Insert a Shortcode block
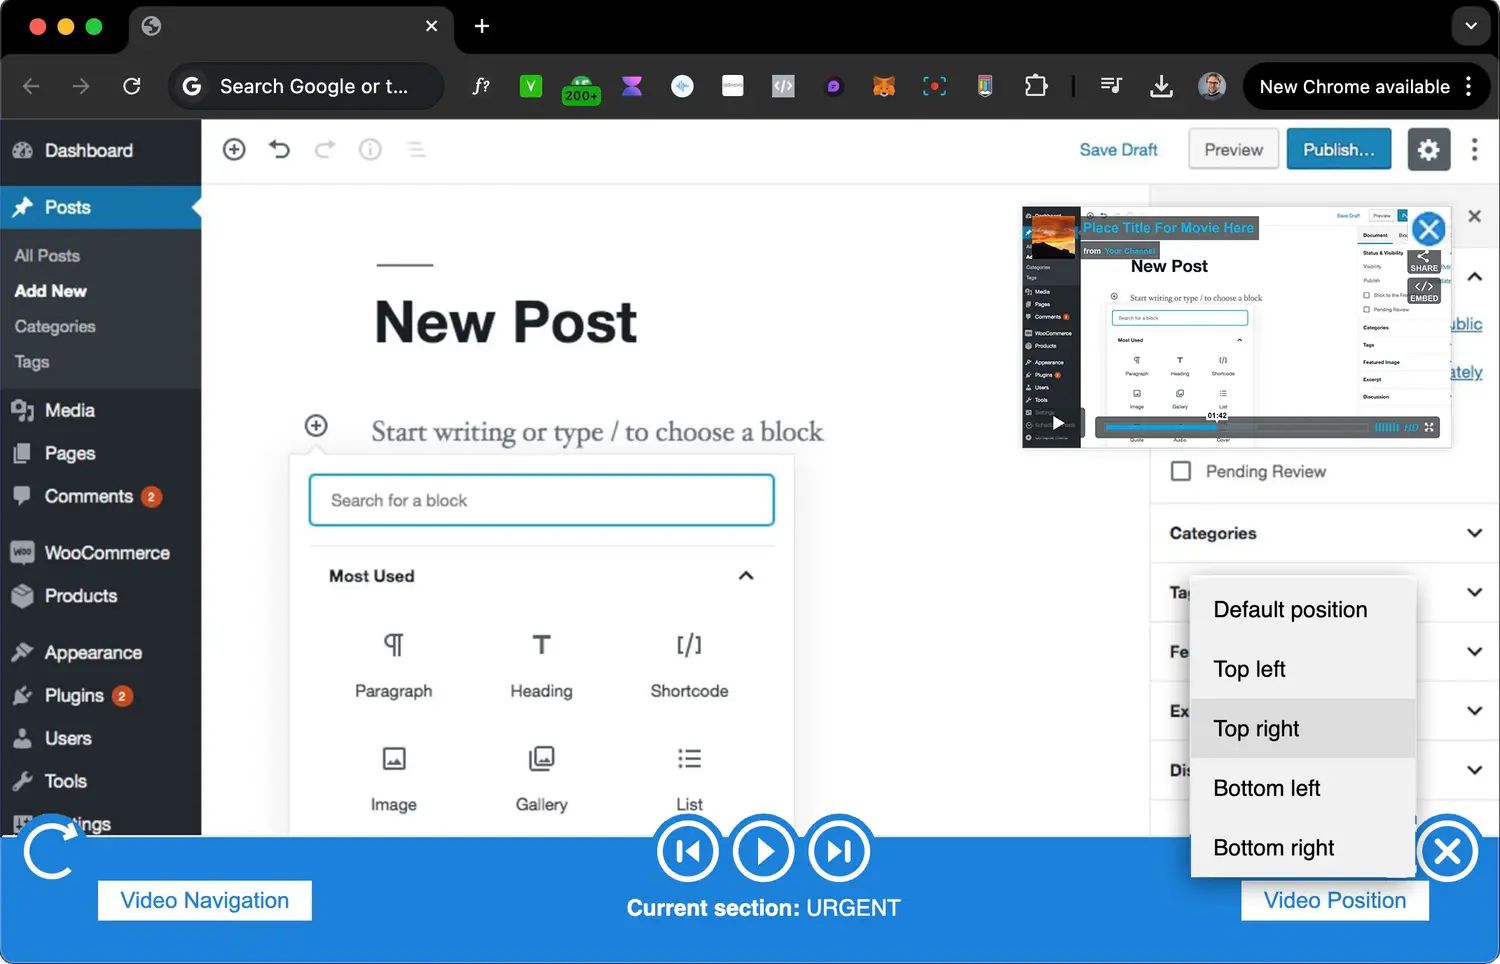1500x964 pixels. click(689, 663)
